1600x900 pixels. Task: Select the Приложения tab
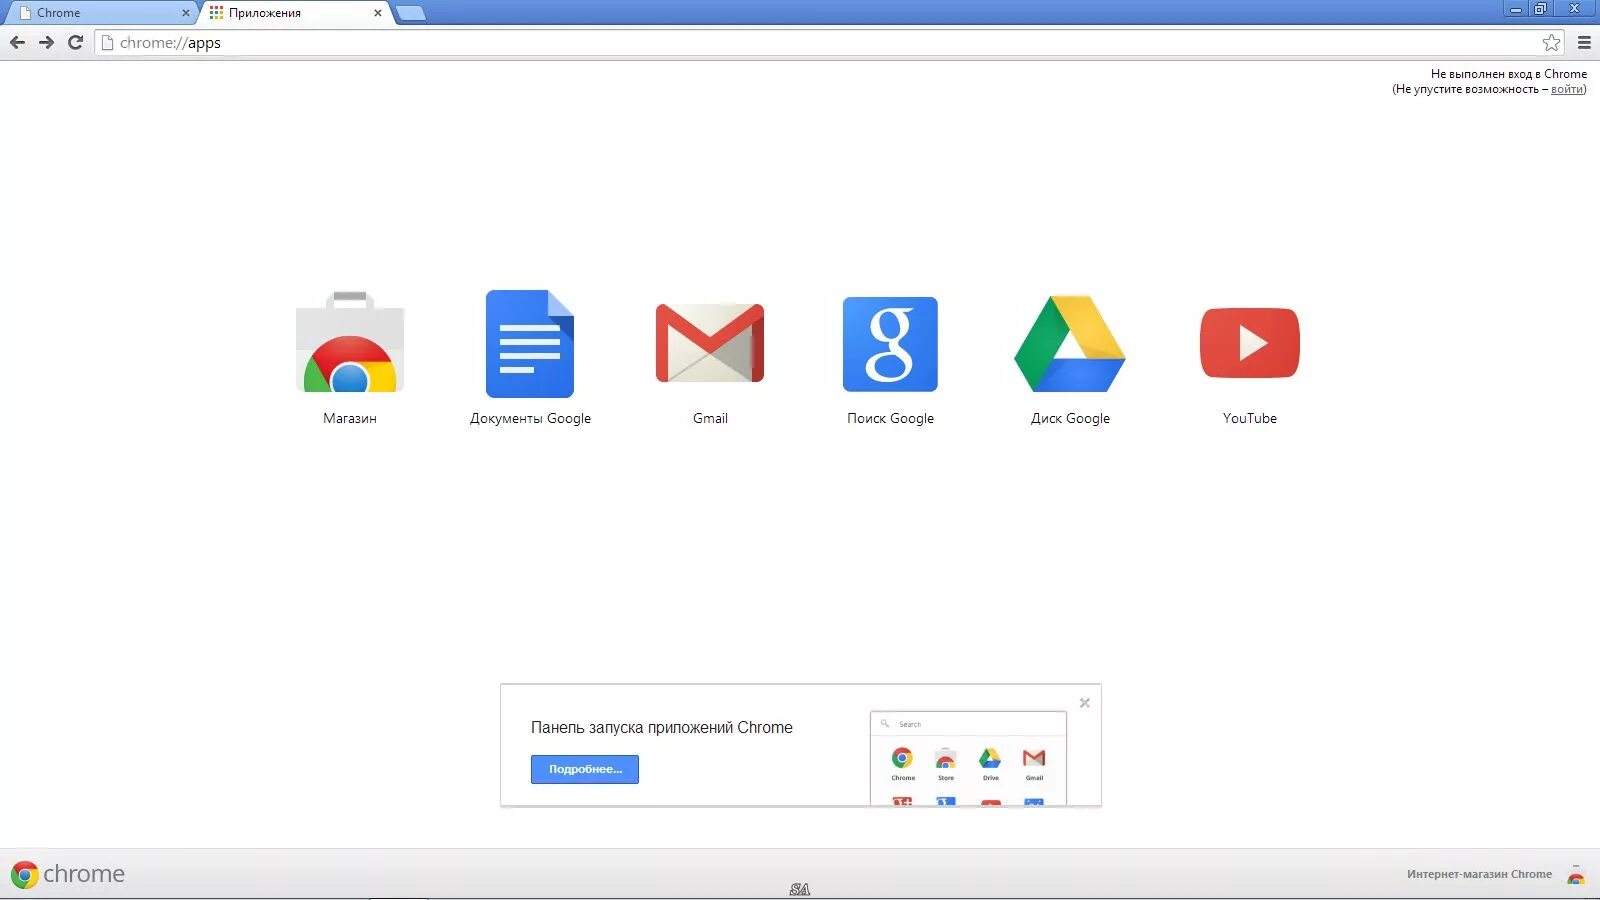(280, 13)
